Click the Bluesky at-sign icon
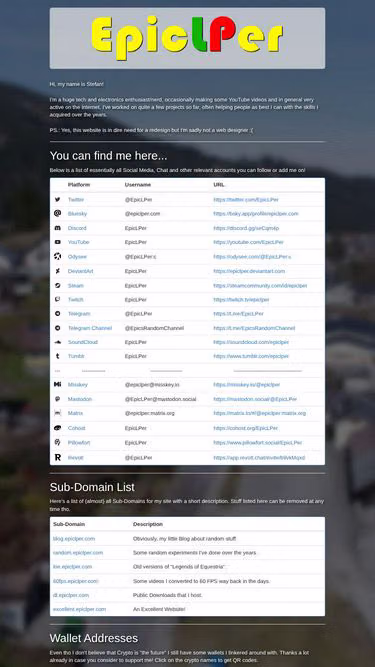Screen dimensions: 375x667 click(x=57, y=214)
